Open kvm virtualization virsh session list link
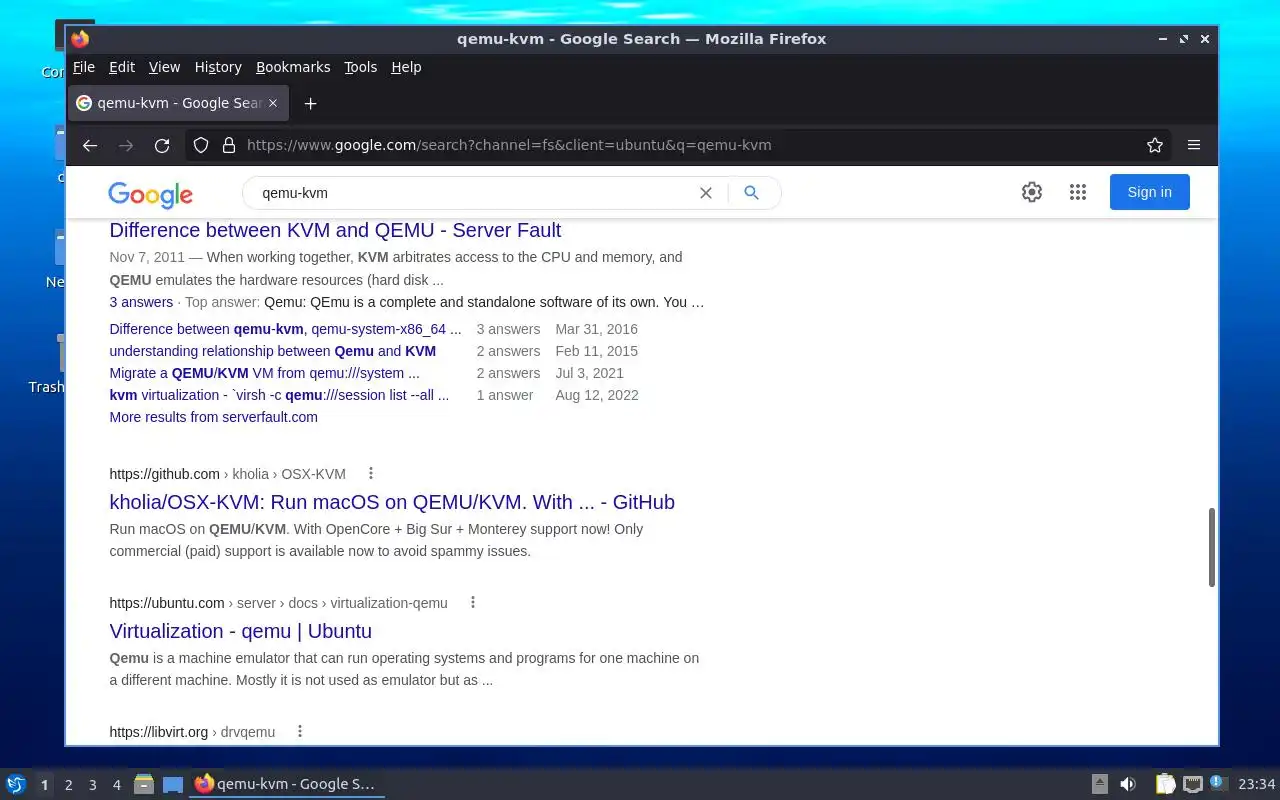 pos(279,395)
